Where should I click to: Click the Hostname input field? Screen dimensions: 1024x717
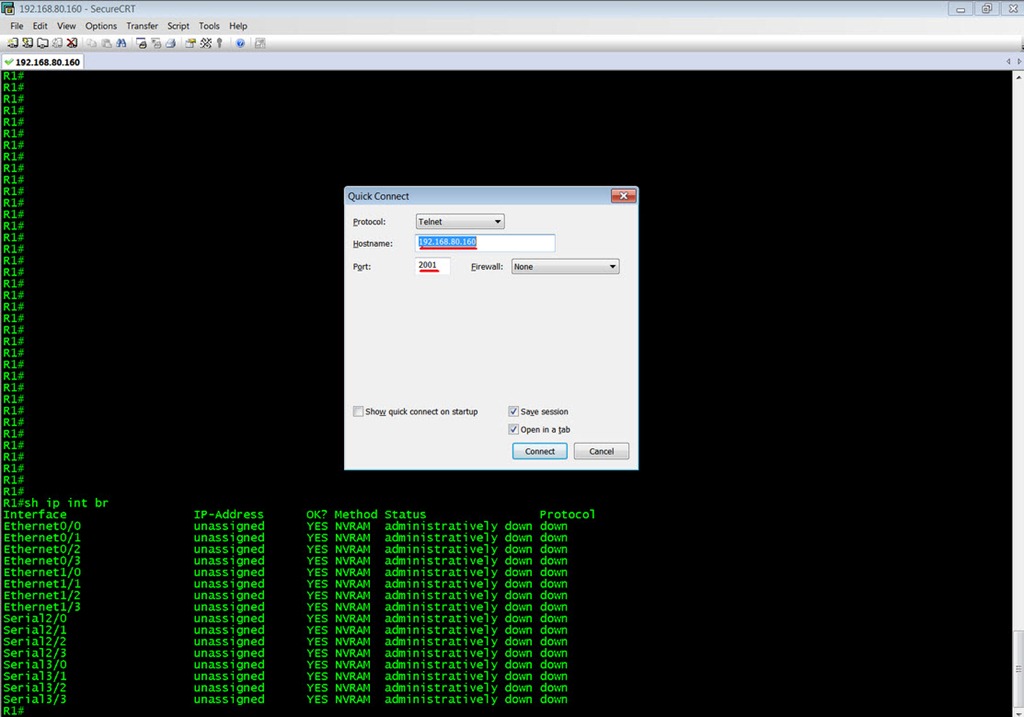click(x=485, y=243)
